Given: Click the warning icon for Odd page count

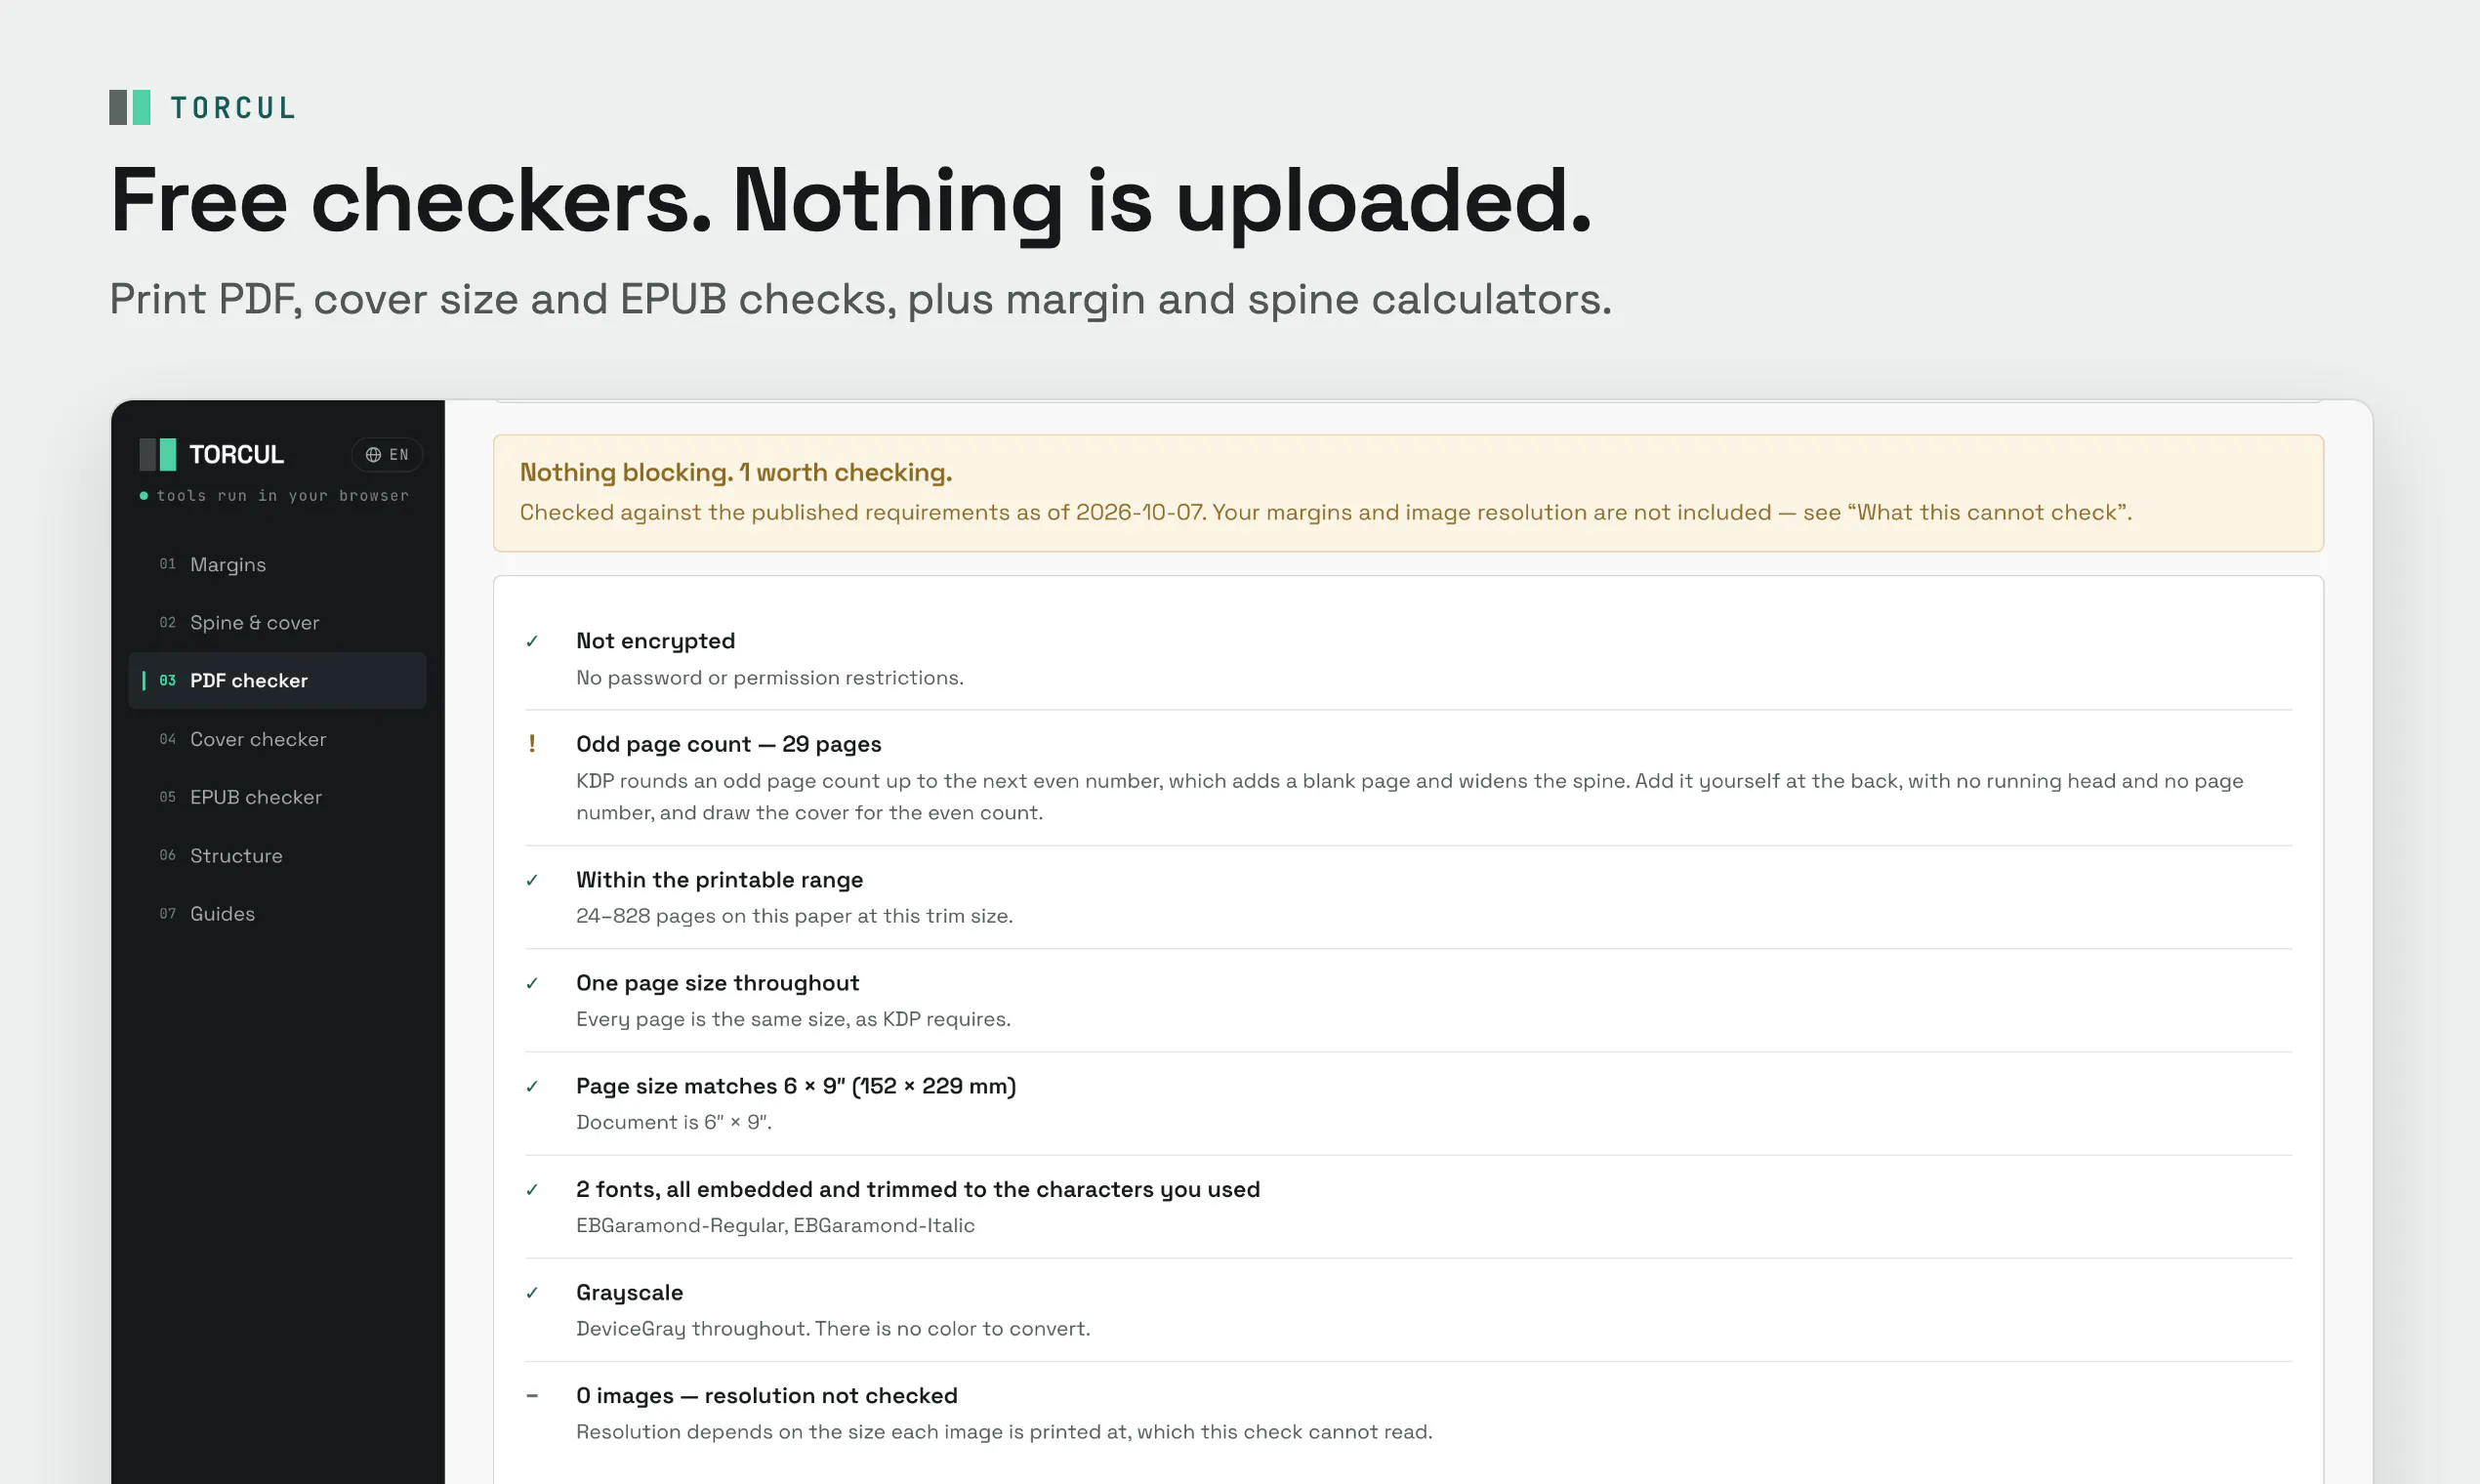Looking at the screenshot, I should pyautogui.click(x=532, y=744).
